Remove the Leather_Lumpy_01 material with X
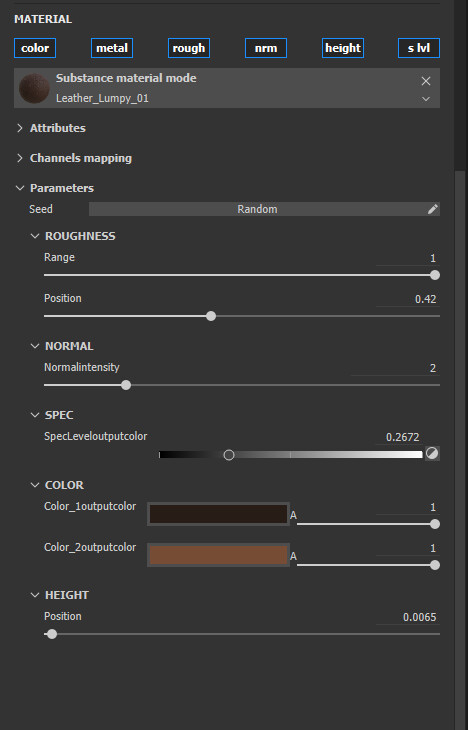 click(426, 81)
